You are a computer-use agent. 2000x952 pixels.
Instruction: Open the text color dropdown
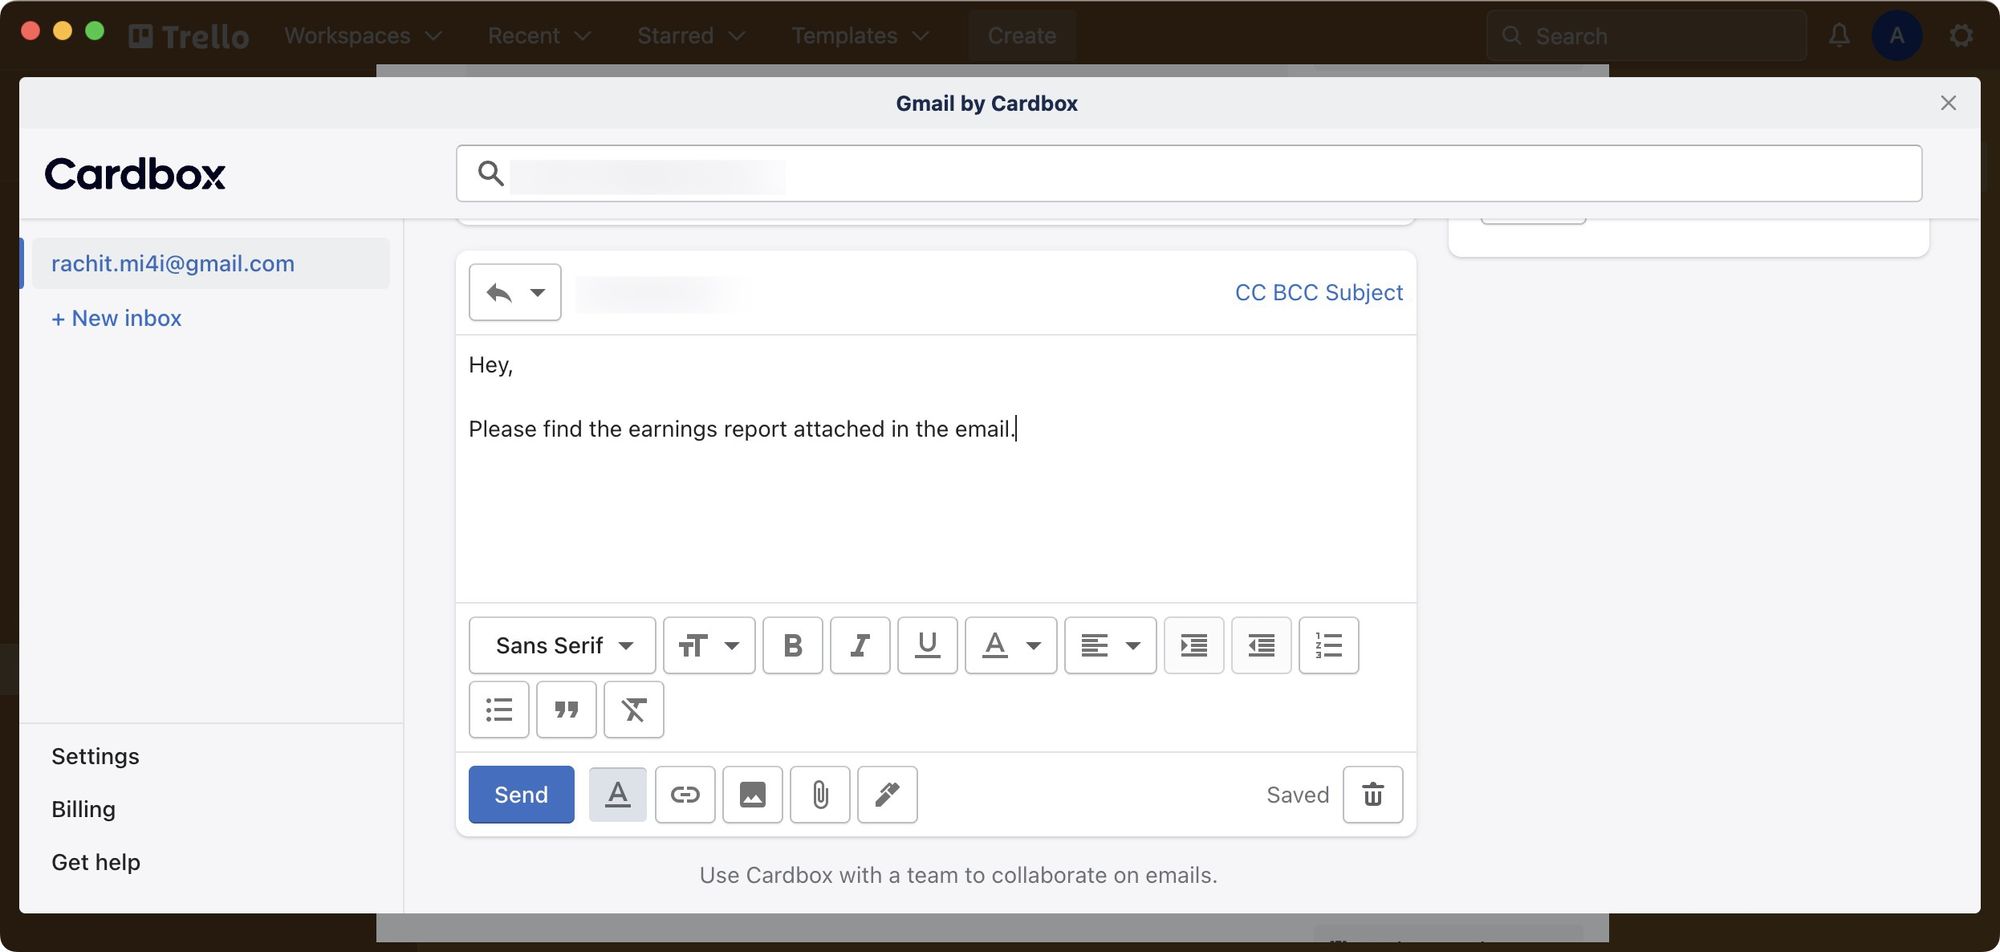(x=1011, y=645)
